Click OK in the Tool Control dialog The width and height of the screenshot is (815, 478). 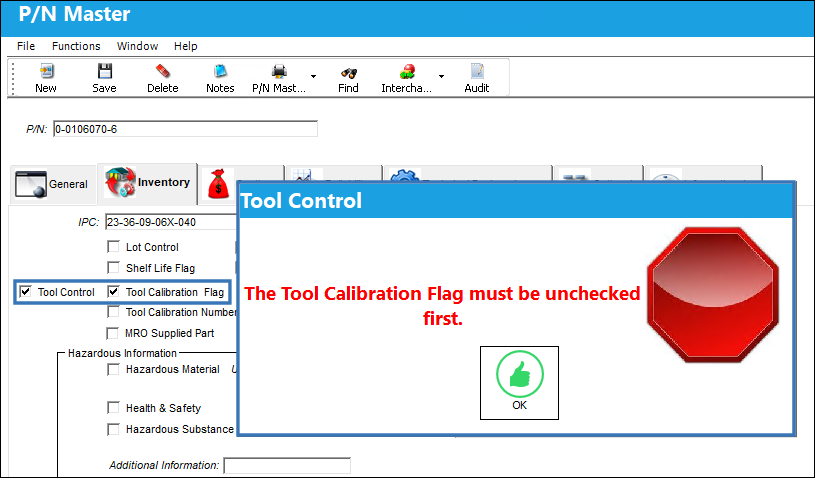tap(519, 383)
